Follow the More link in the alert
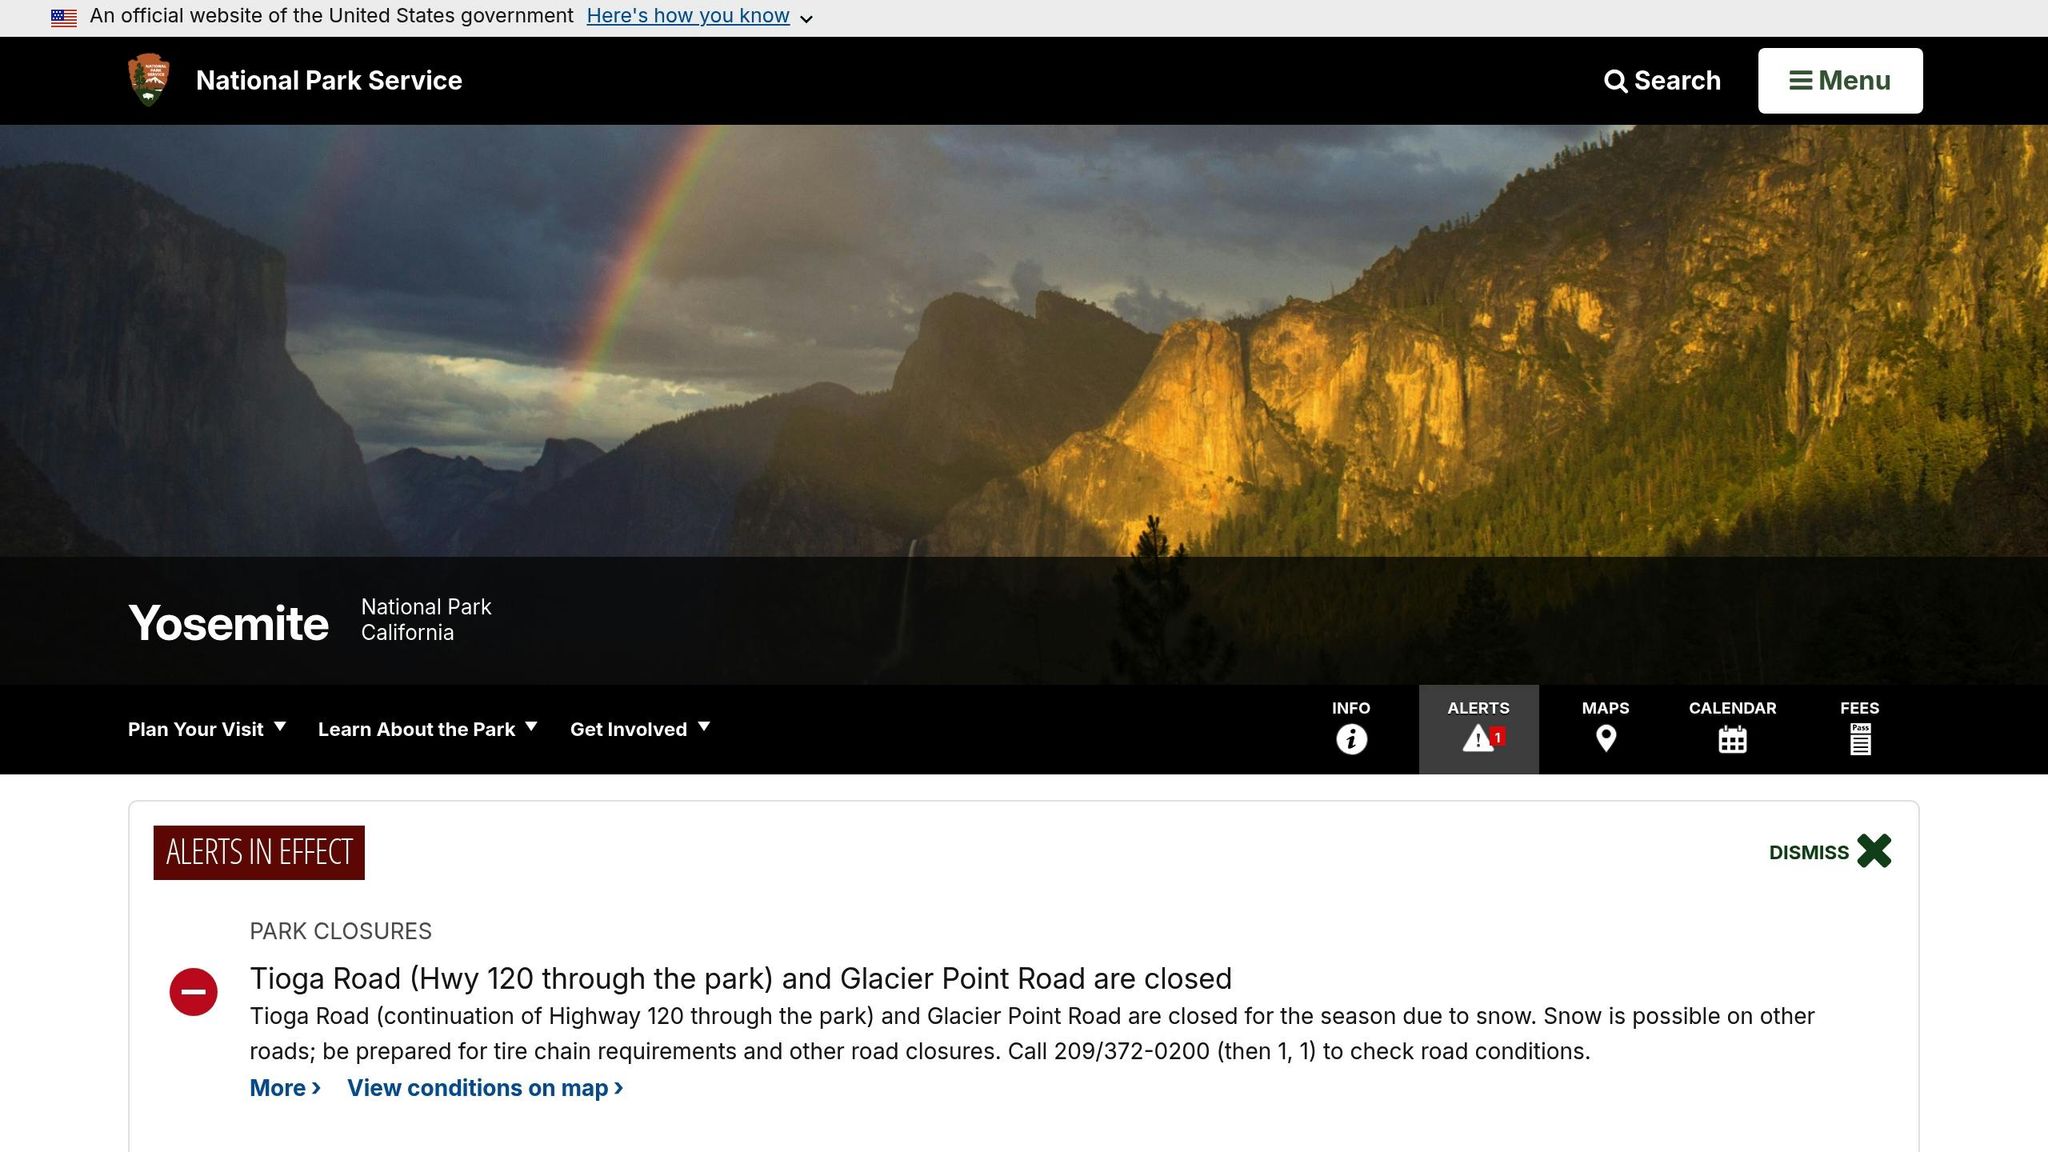Image resolution: width=2048 pixels, height=1152 pixels. (286, 1088)
